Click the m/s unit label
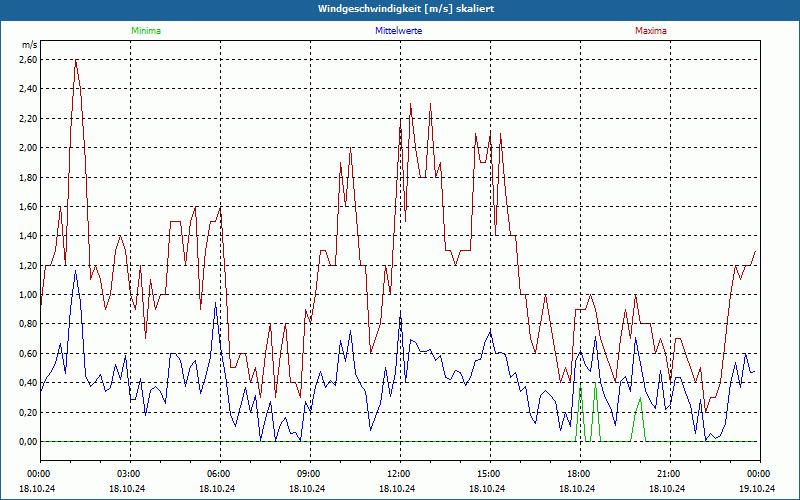Image resolution: width=800 pixels, height=500 pixels. (30, 45)
